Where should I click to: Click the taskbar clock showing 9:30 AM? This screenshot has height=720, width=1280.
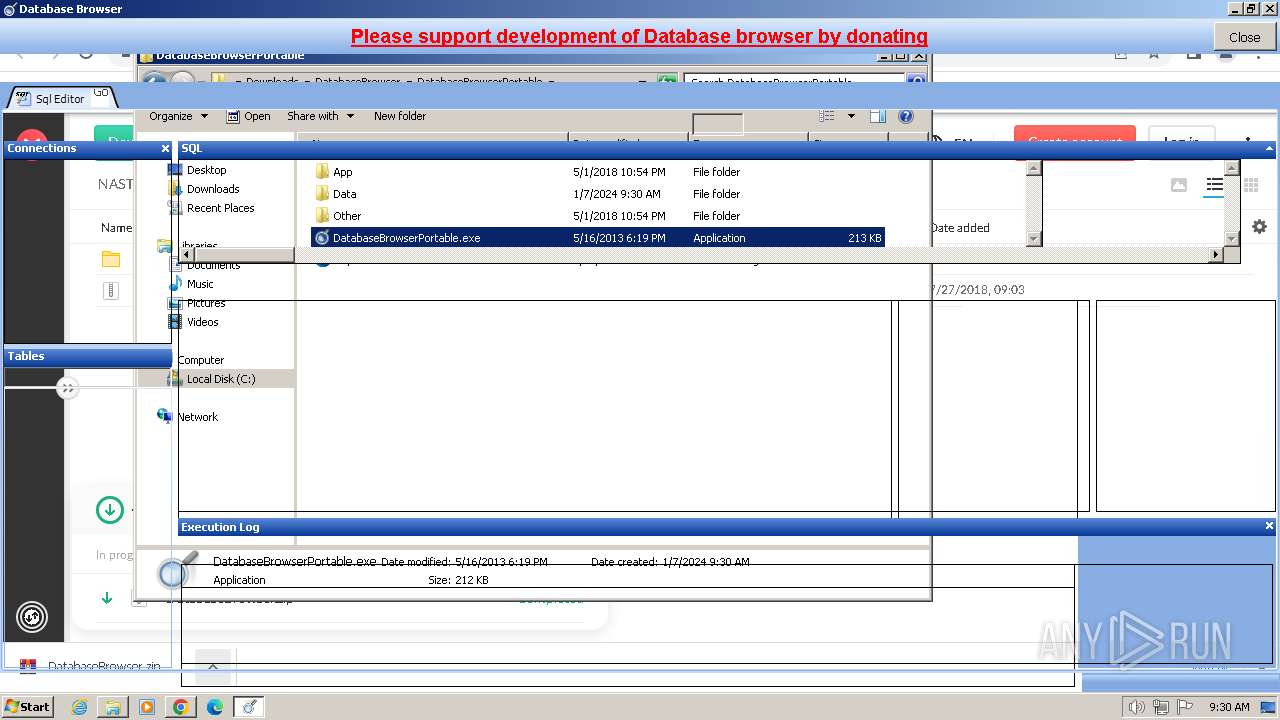[x=1229, y=707]
